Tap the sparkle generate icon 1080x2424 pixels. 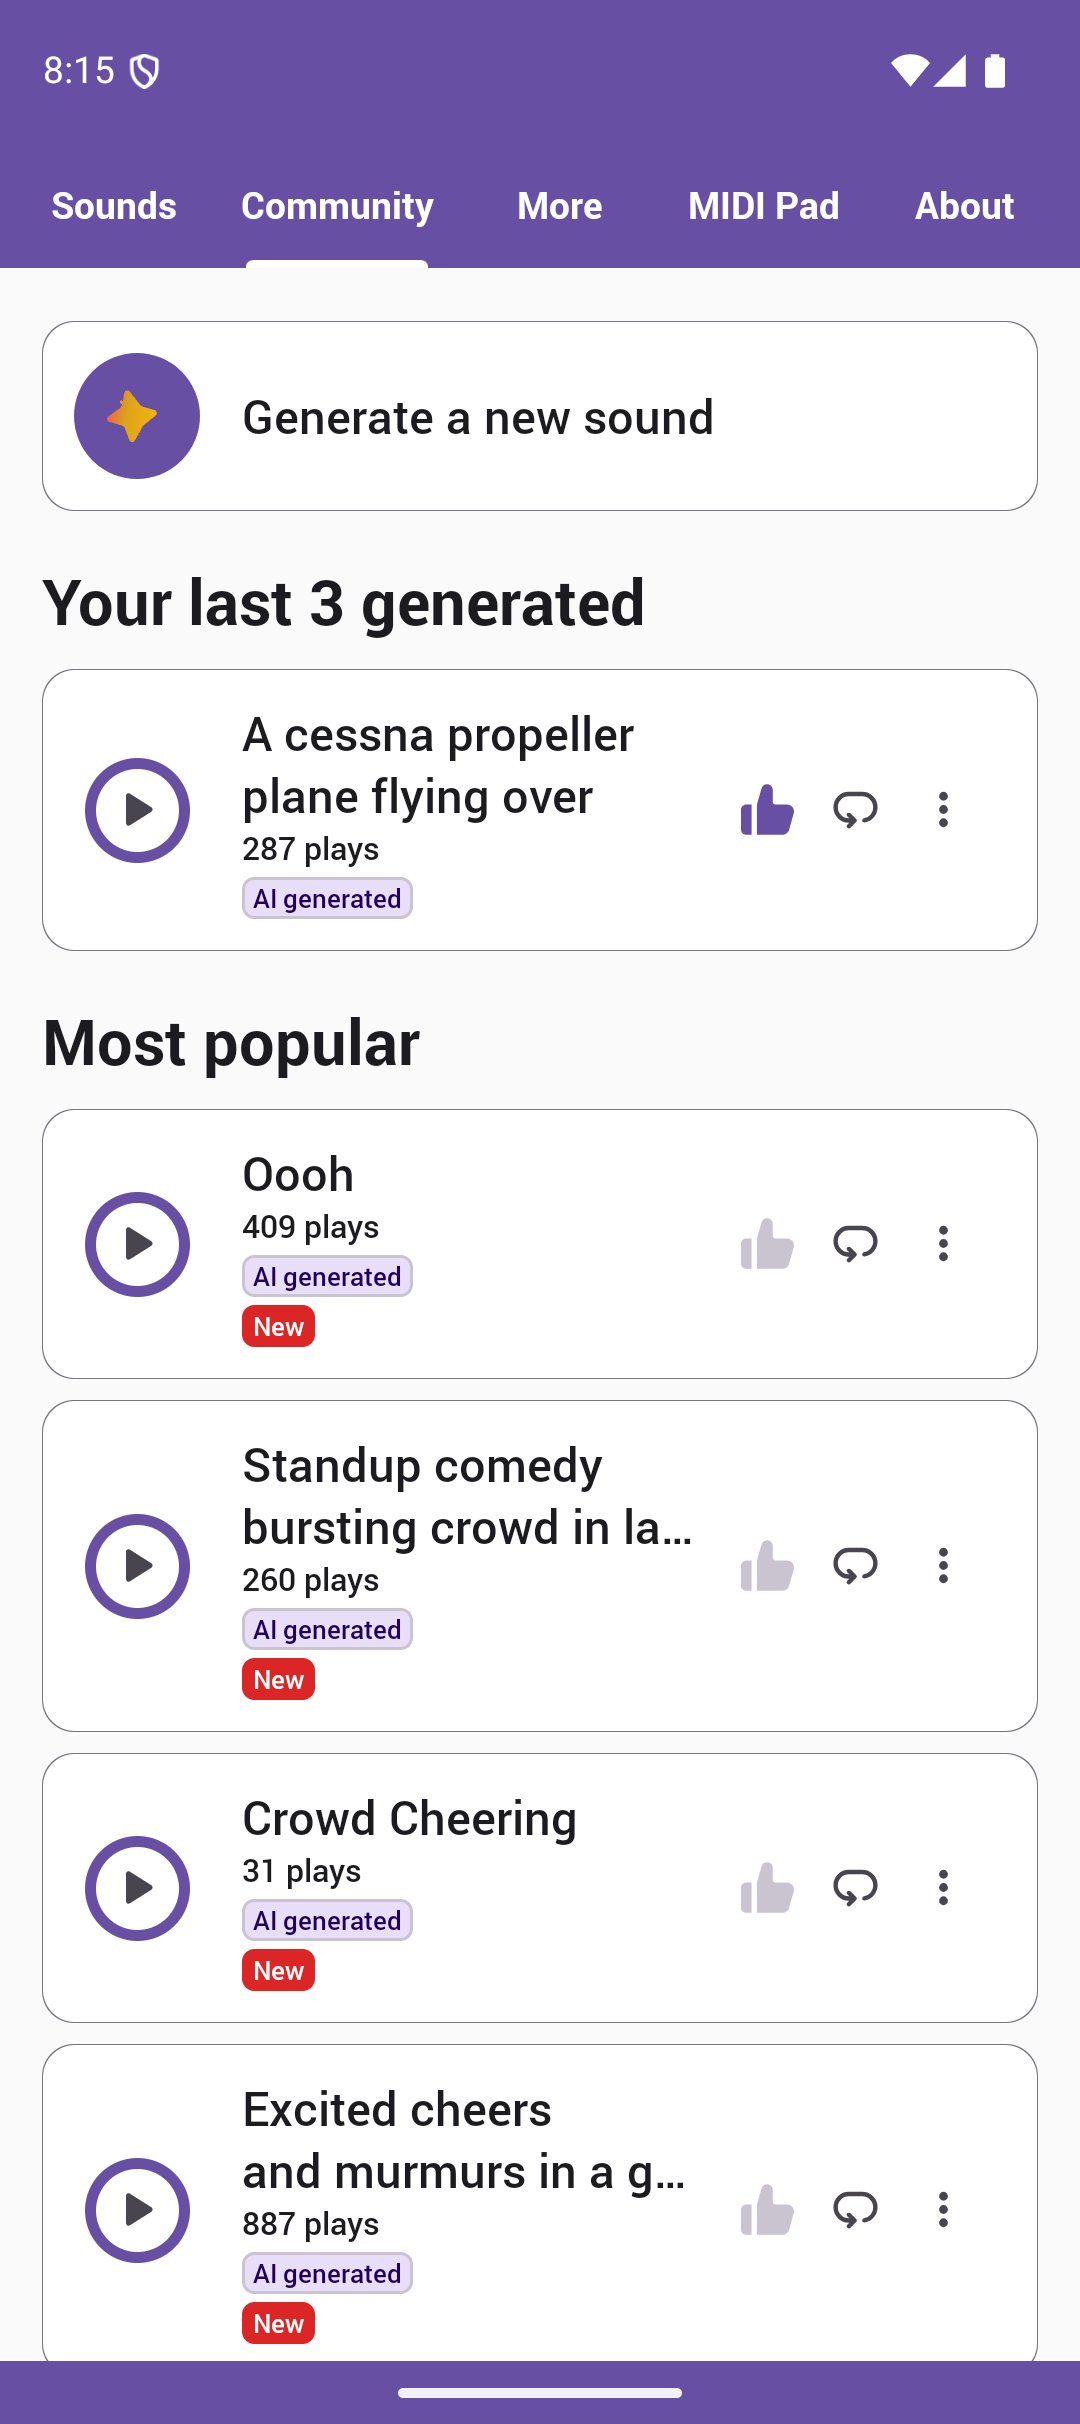click(137, 416)
